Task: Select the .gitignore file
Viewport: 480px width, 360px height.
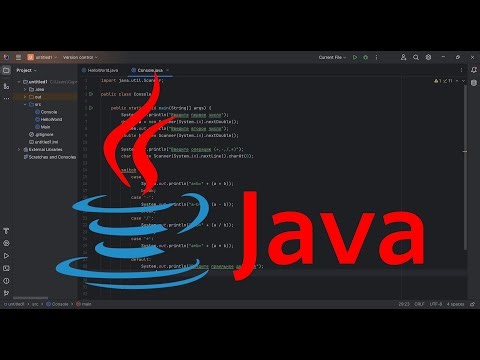Action: coord(41,134)
